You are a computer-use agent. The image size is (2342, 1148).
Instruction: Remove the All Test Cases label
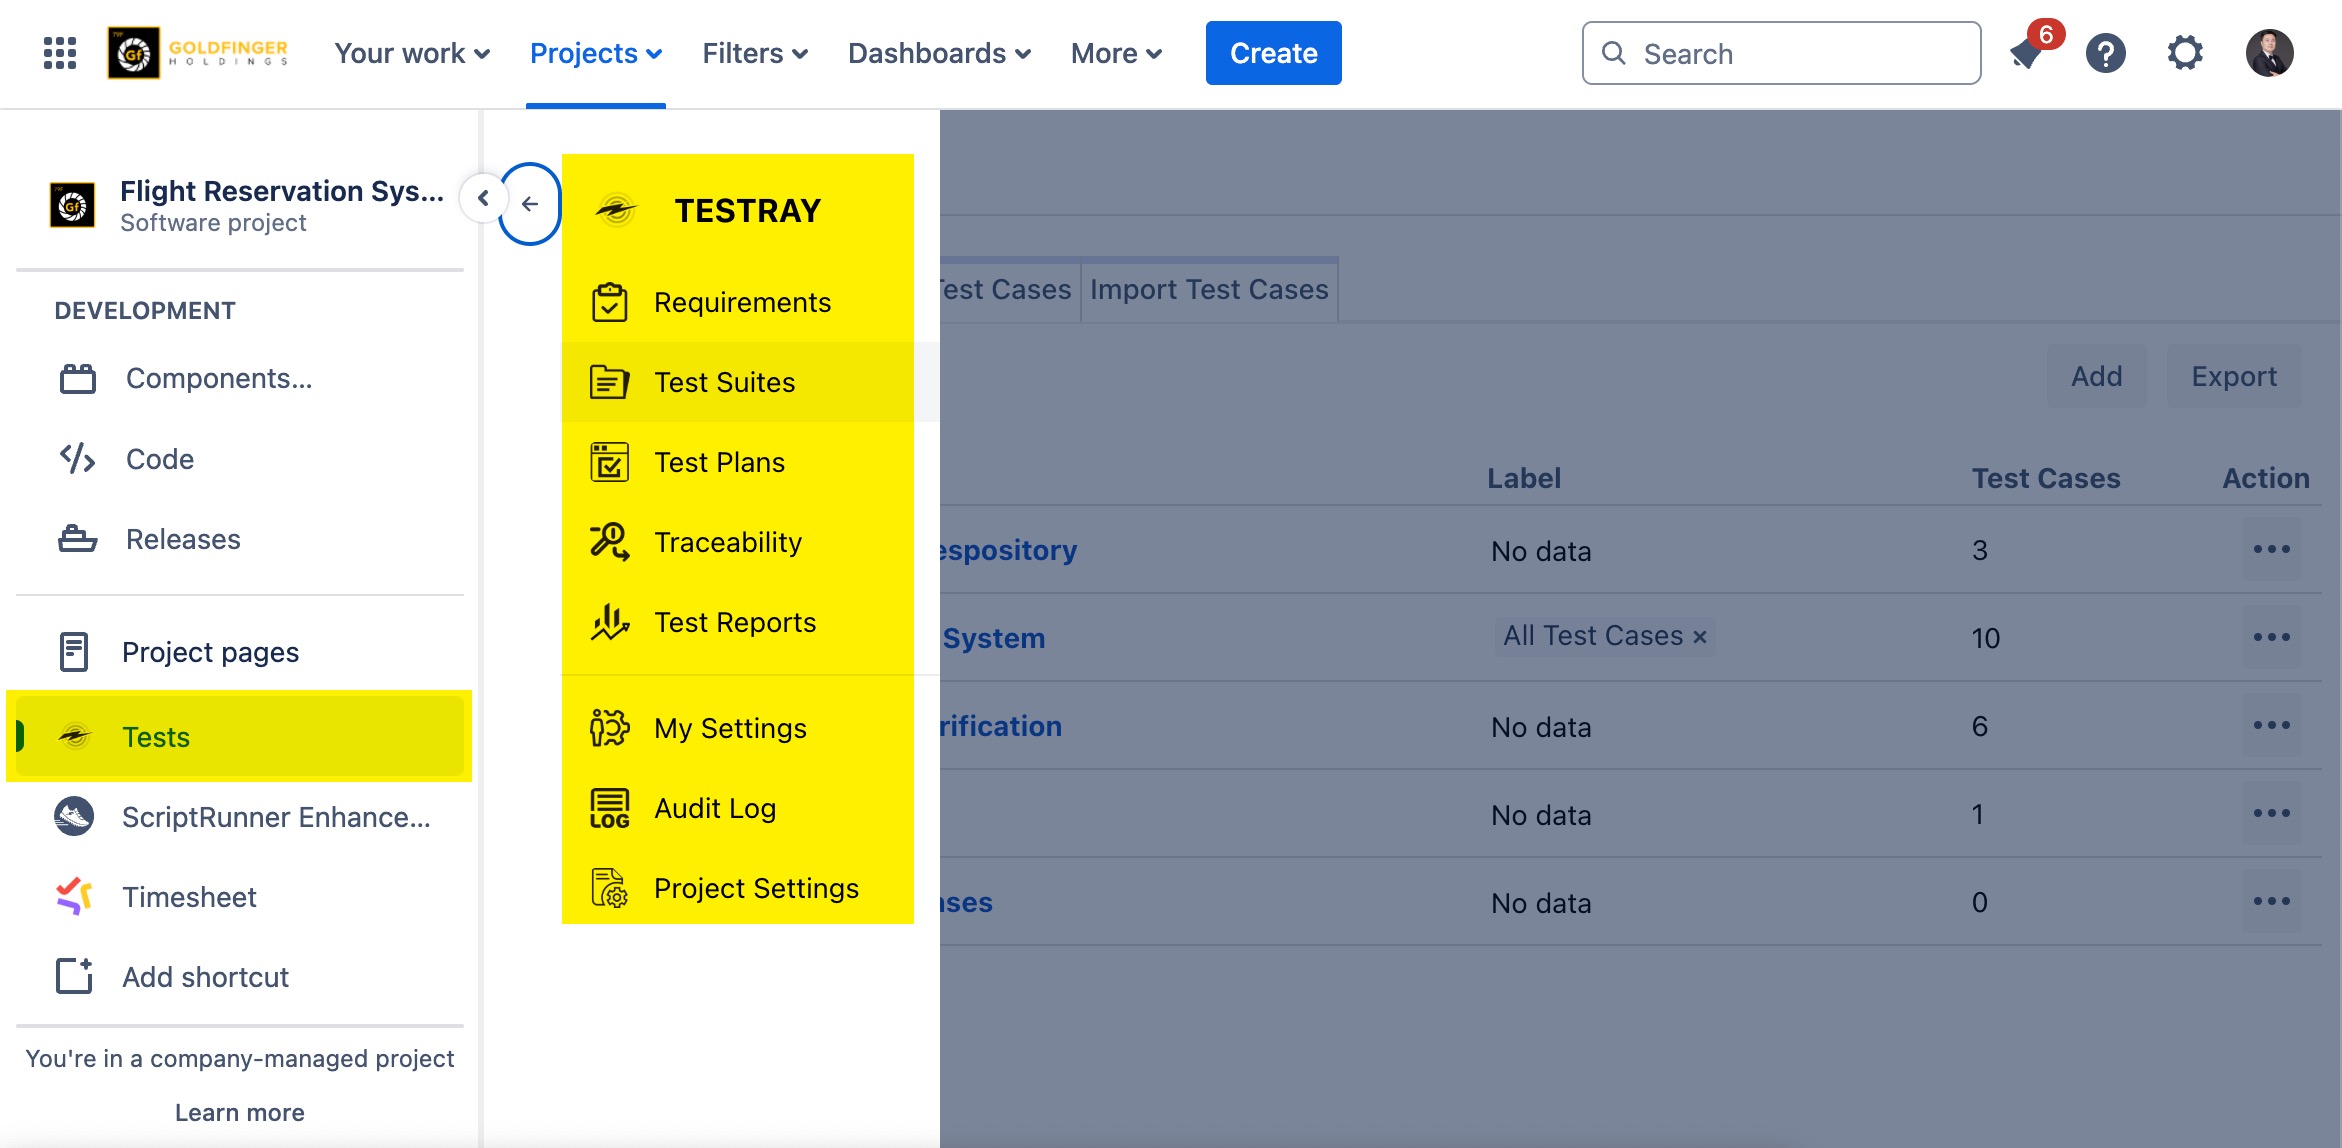(1699, 637)
